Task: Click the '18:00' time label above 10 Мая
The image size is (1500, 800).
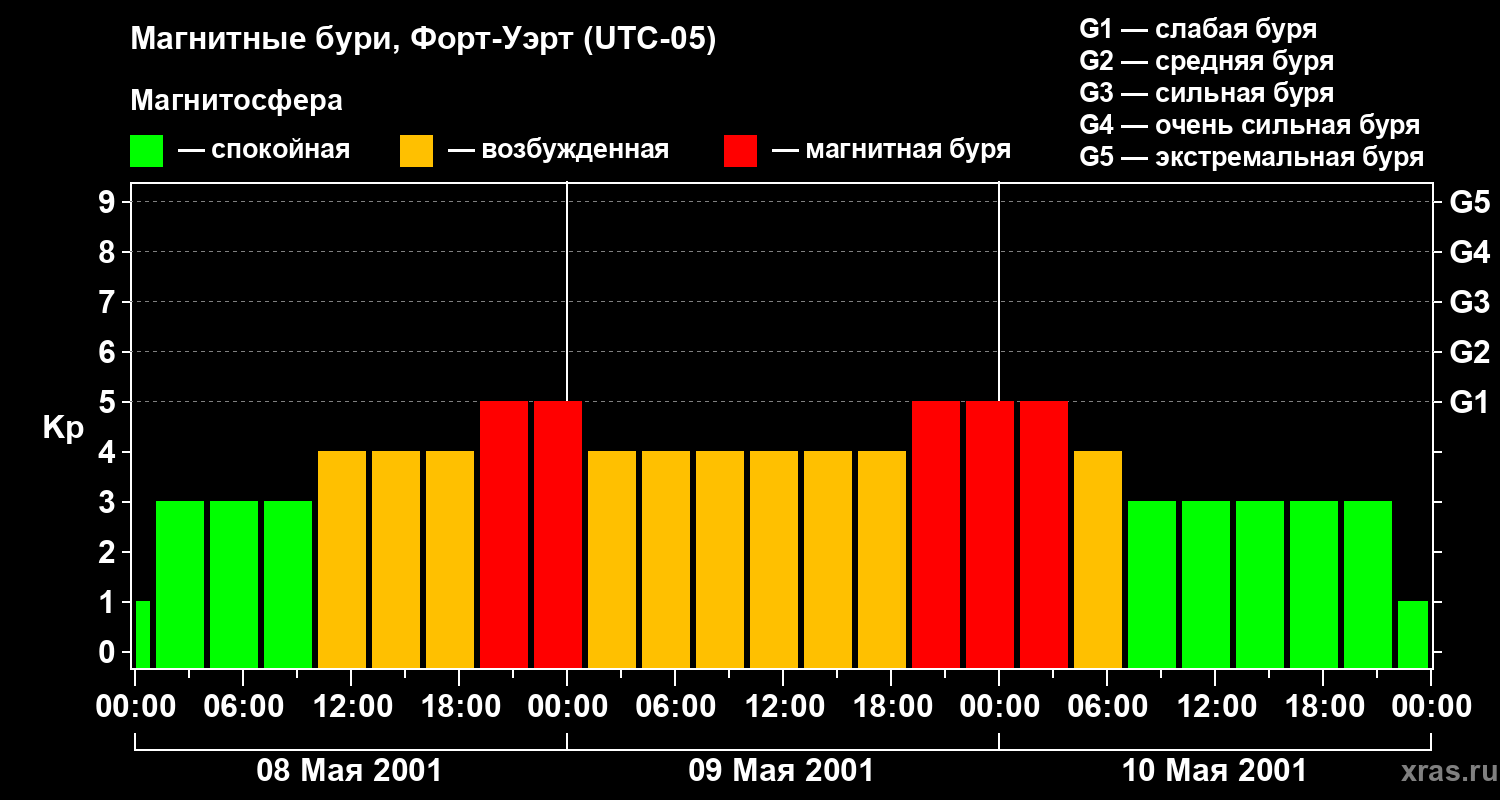Action: [1323, 706]
